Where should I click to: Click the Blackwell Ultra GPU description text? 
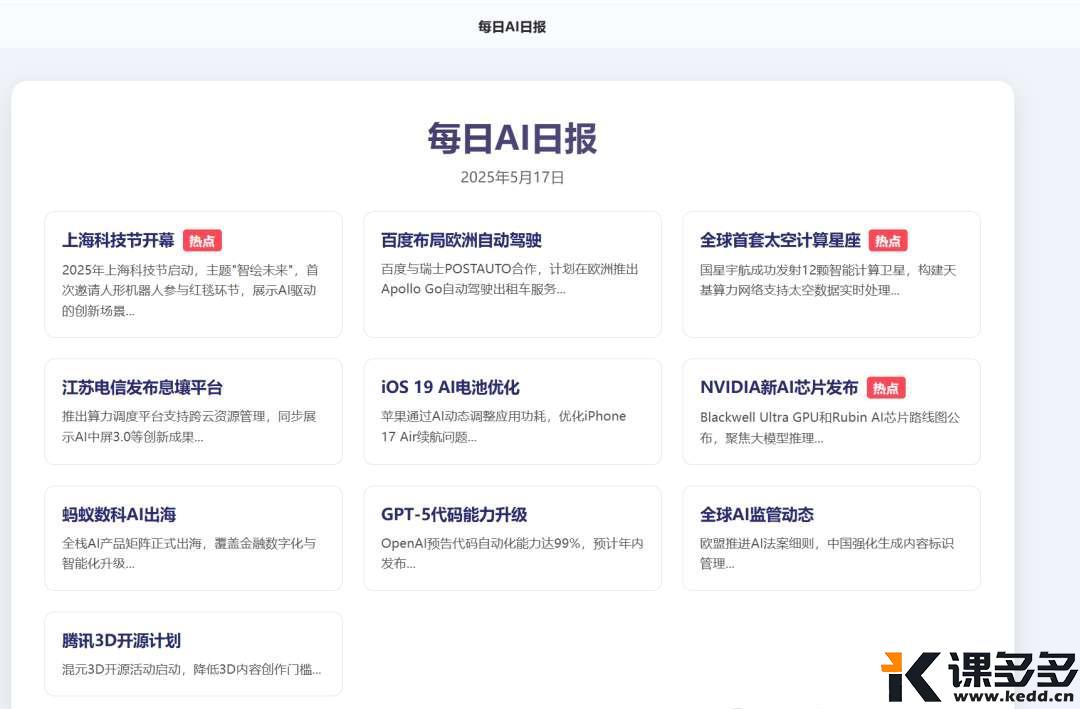829,427
